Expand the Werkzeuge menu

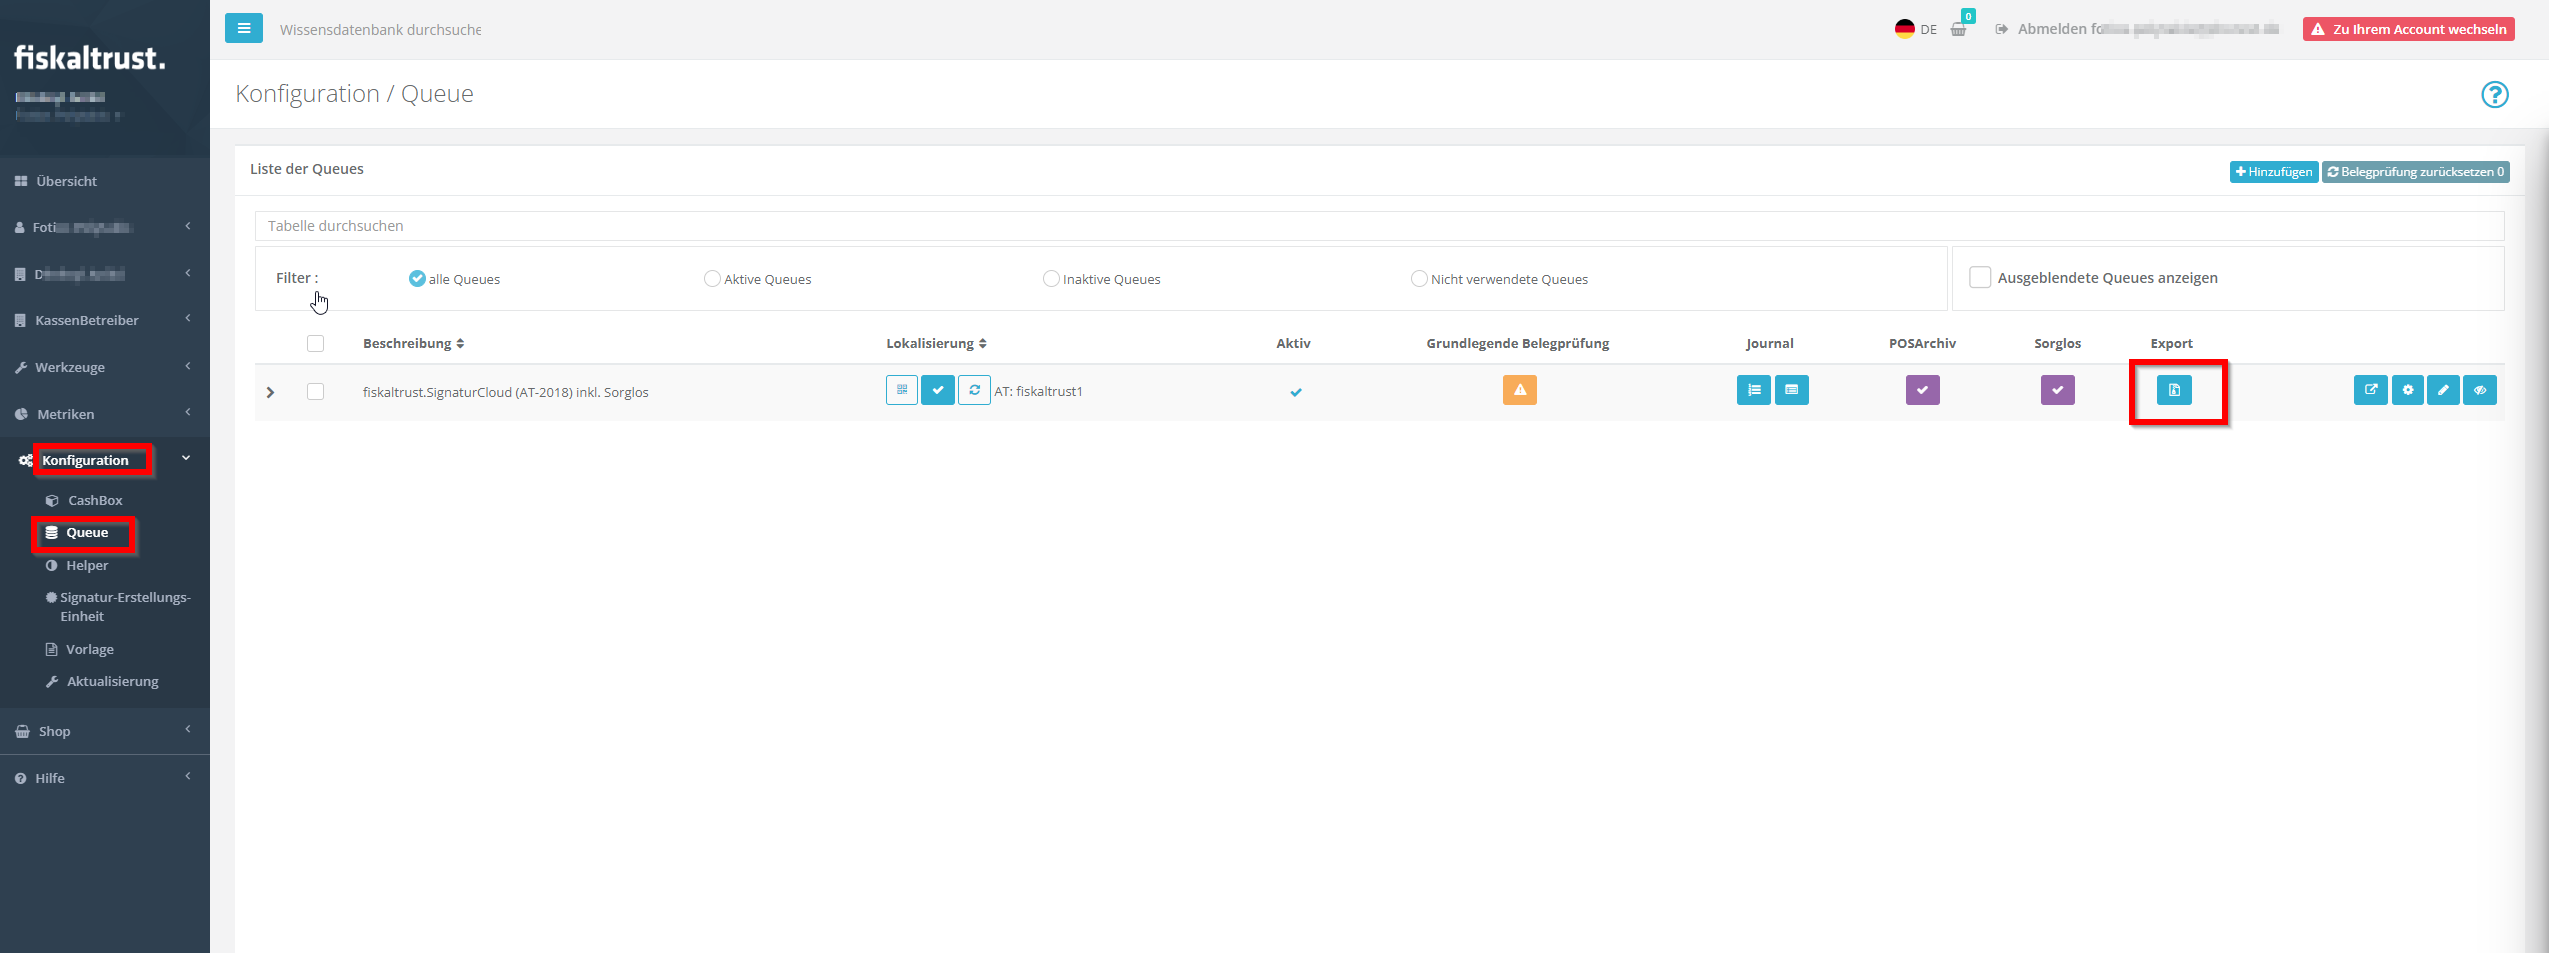[105, 367]
